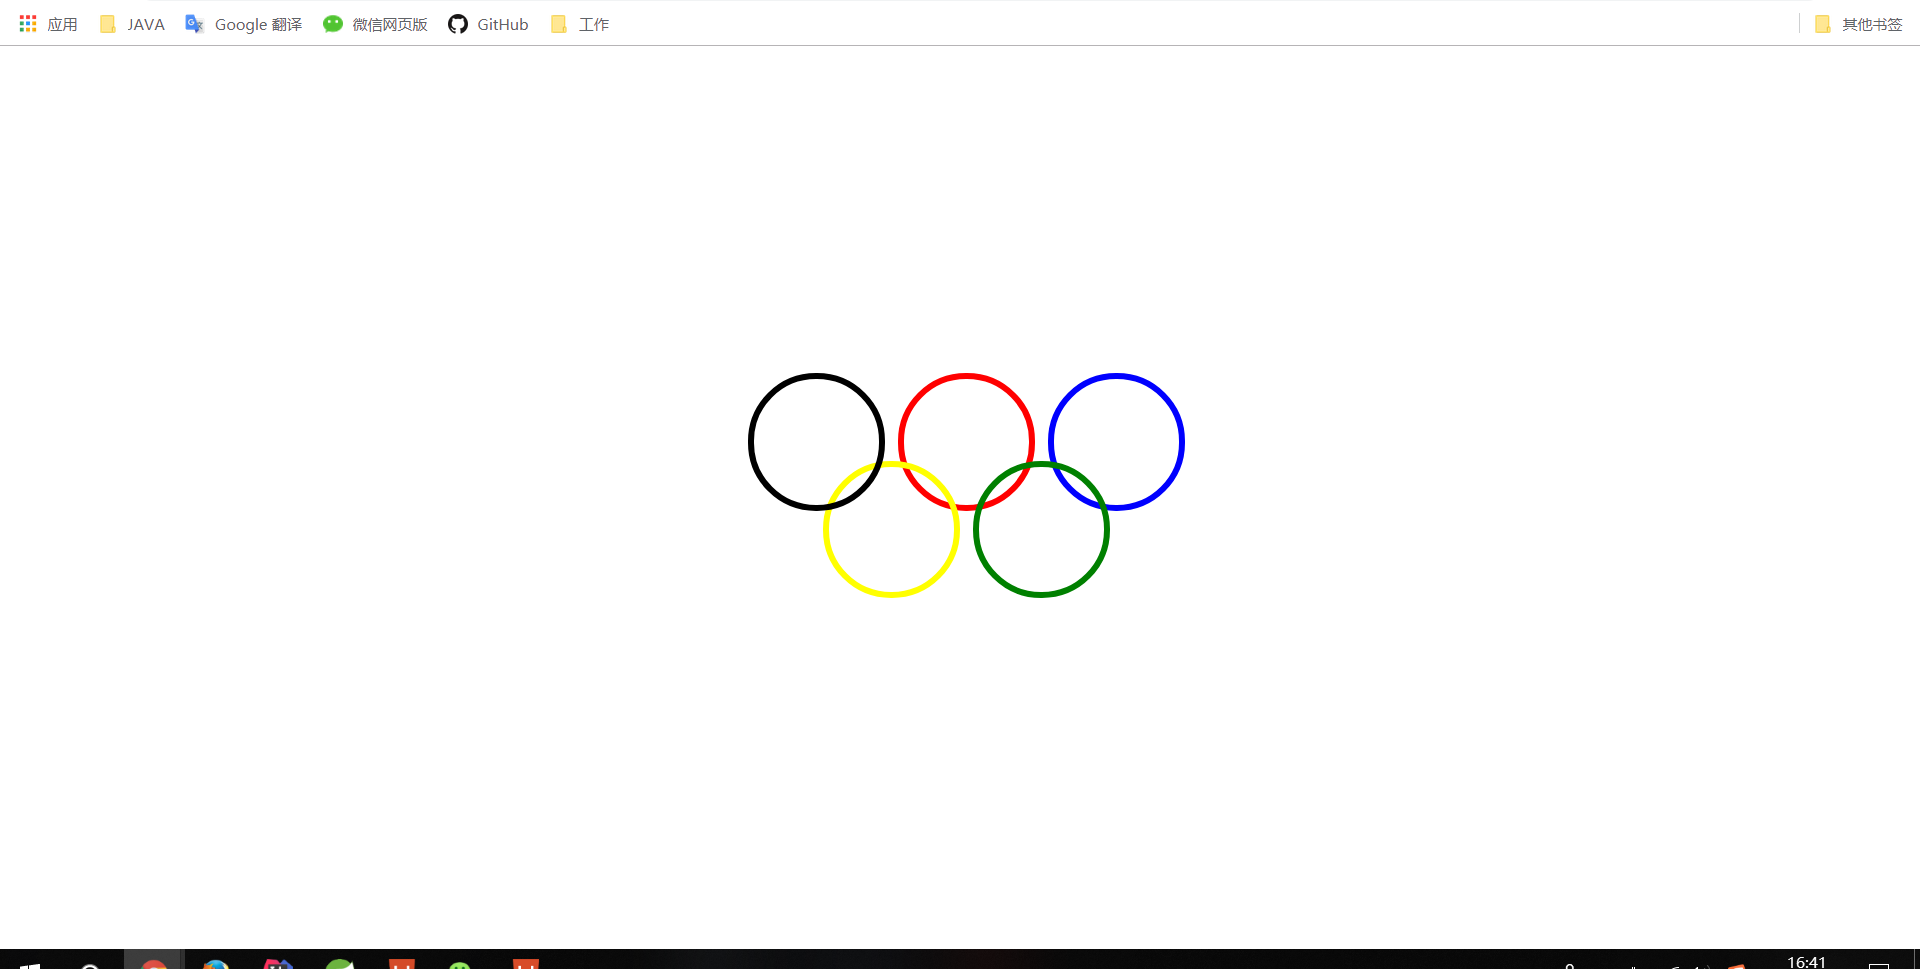
Task: Click the 16:41 taskbar clock
Action: point(1806,962)
